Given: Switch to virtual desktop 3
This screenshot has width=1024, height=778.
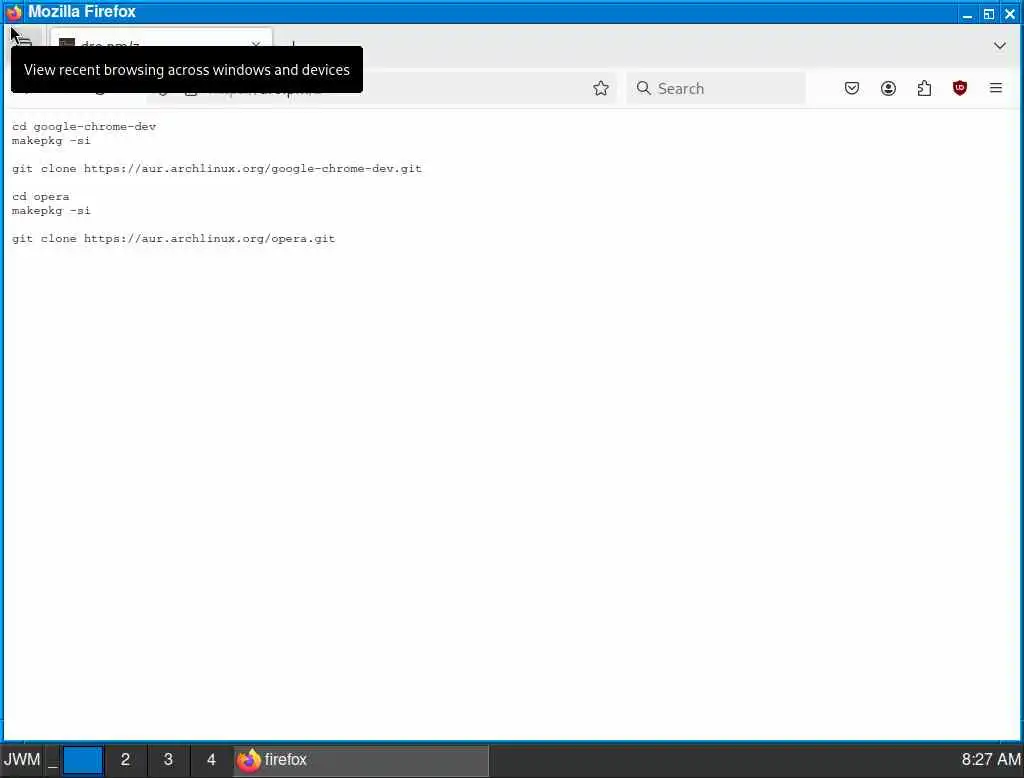Looking at the screenshot, I should (x=168, y=760).
